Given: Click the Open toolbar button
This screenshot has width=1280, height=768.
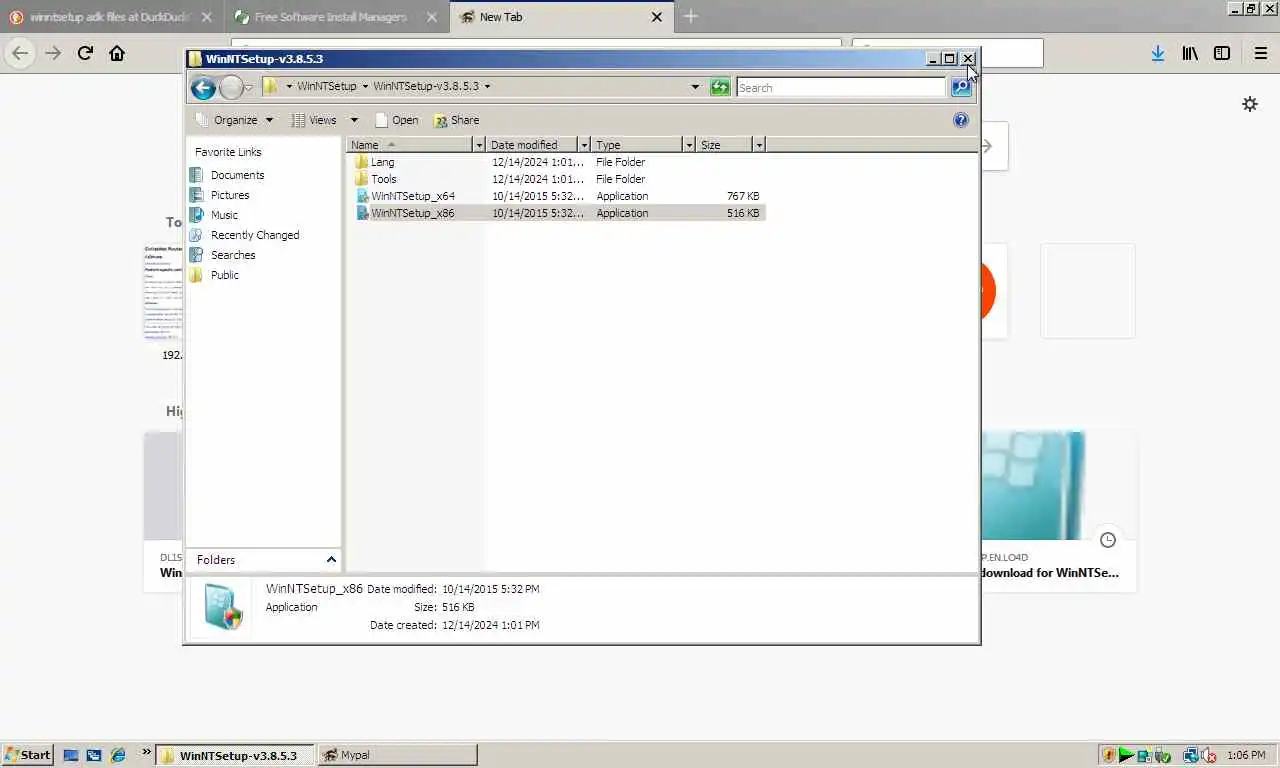Looking at the screenshot, I should coord(397,120).
